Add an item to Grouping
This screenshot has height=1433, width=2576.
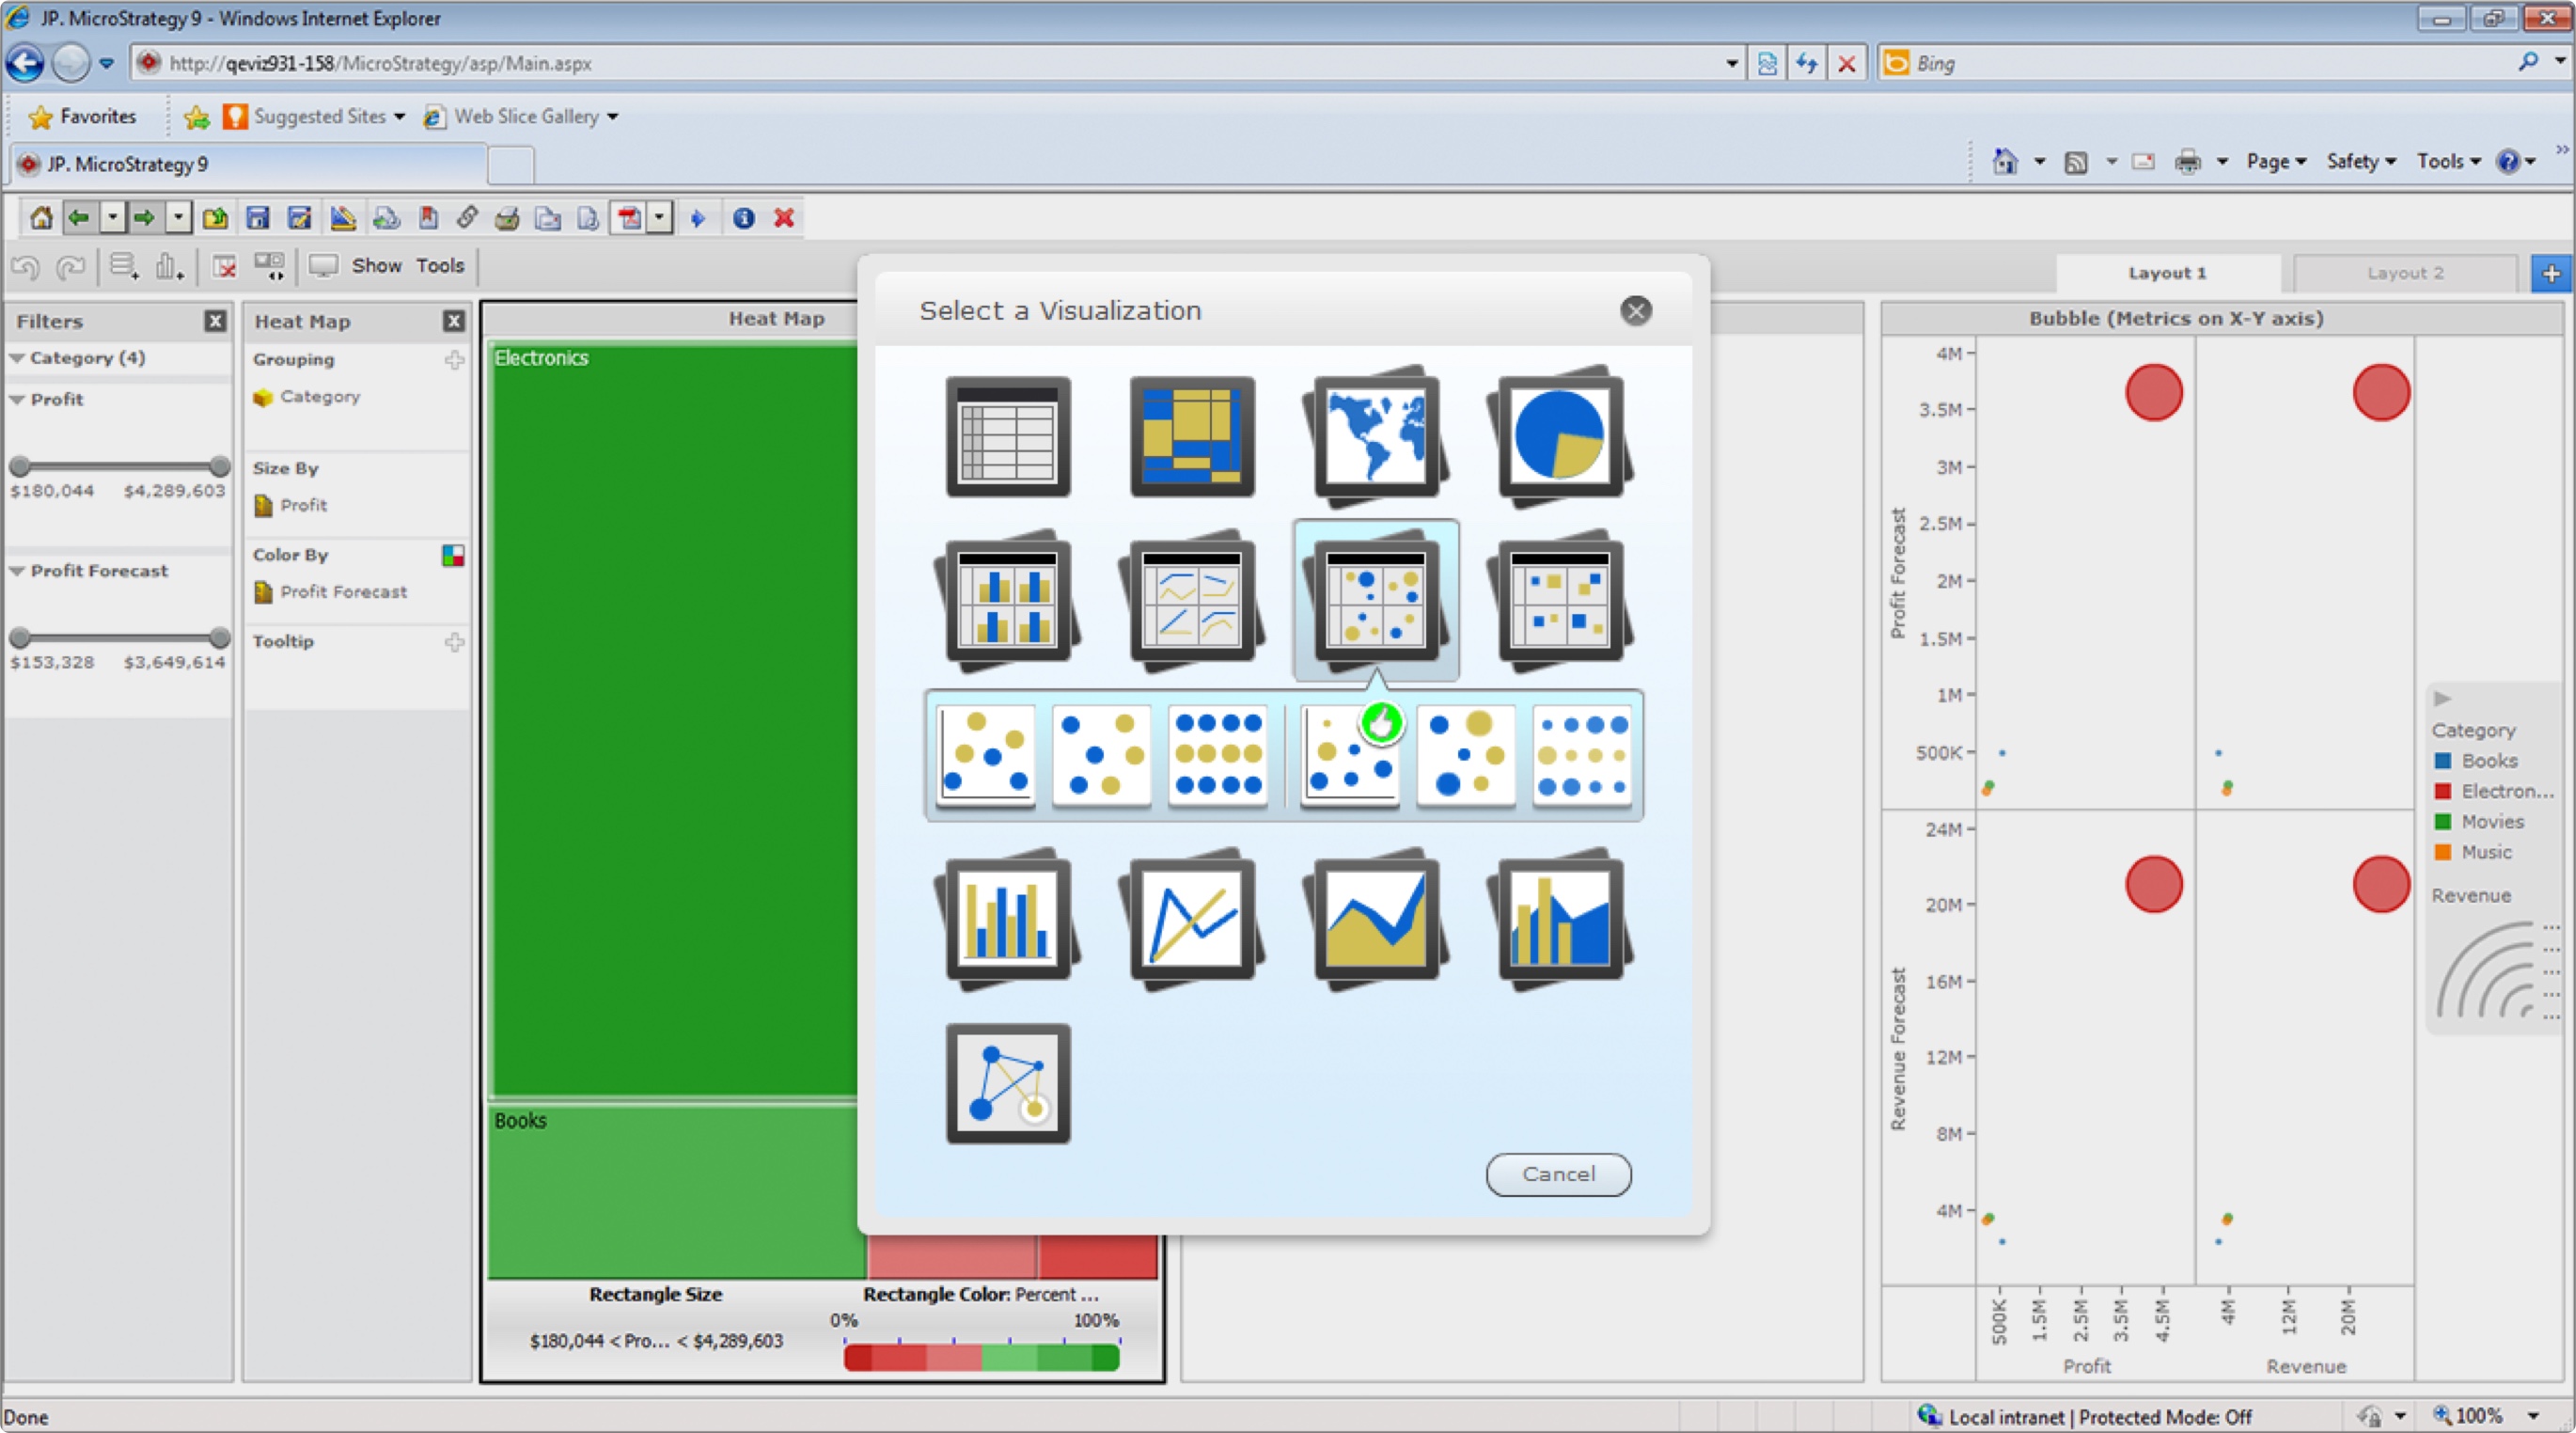[x=455, y=360]
